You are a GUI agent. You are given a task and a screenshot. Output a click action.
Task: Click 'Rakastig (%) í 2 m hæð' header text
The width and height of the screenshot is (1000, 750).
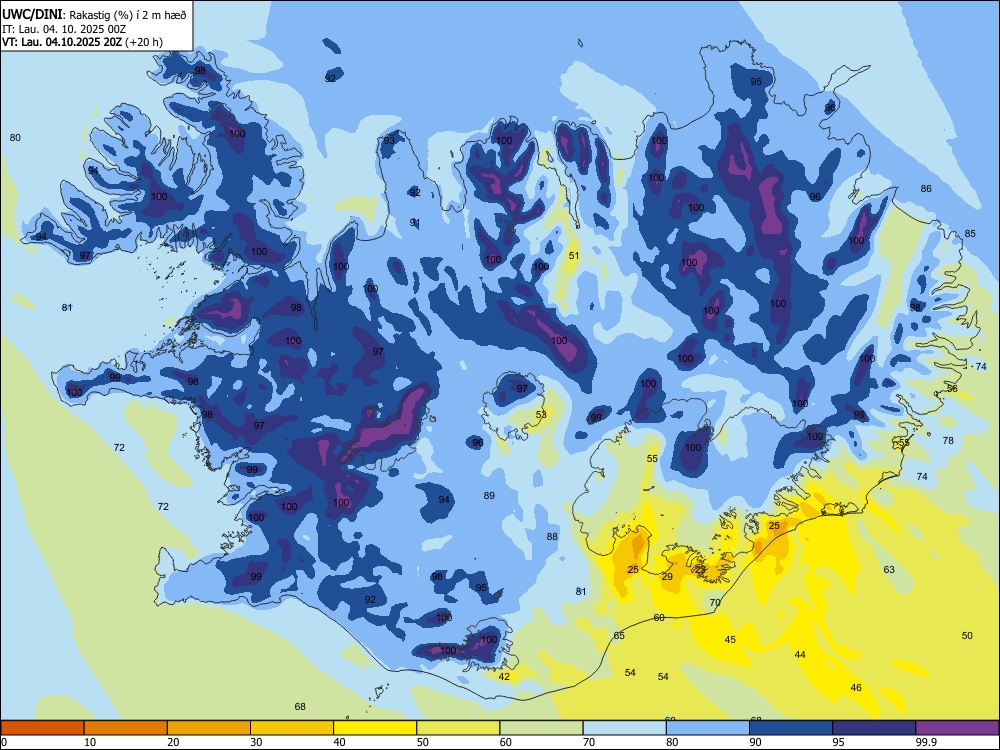[128, 15]
